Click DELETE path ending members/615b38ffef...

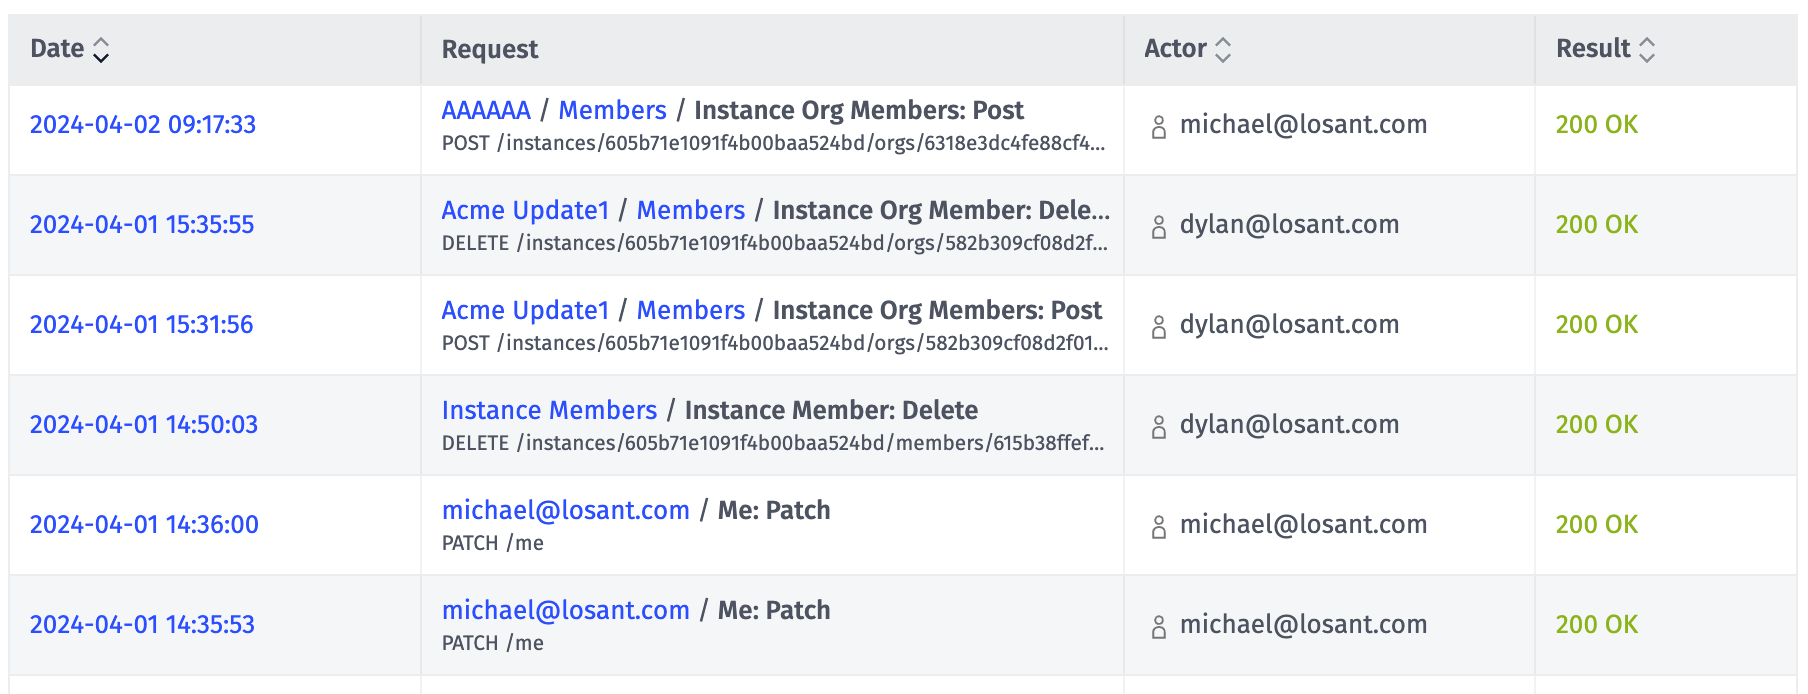click(x=773, y=443)
